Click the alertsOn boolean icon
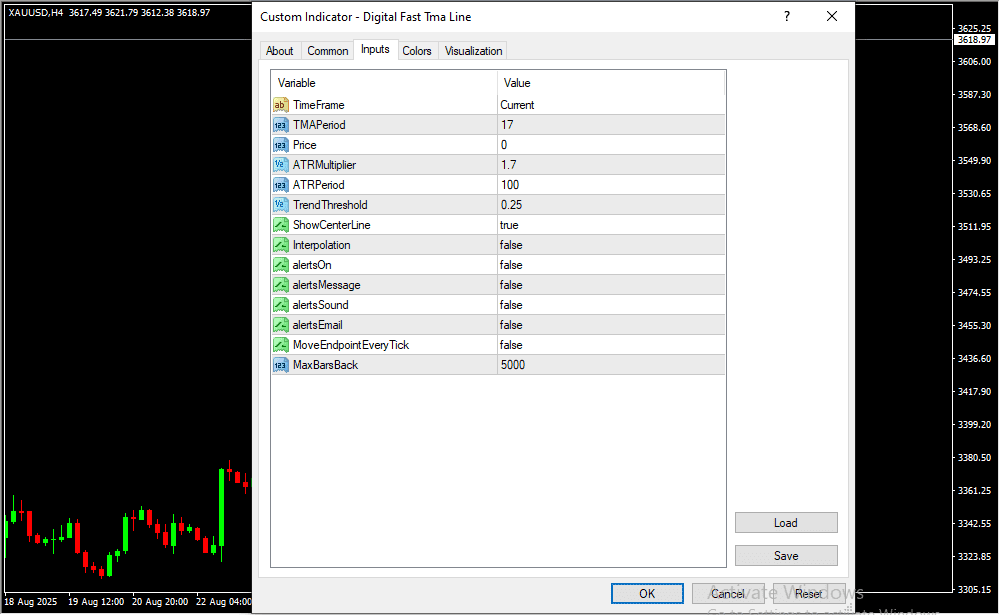This screenshot has height=615, width=1000. (x=281, y=265)
